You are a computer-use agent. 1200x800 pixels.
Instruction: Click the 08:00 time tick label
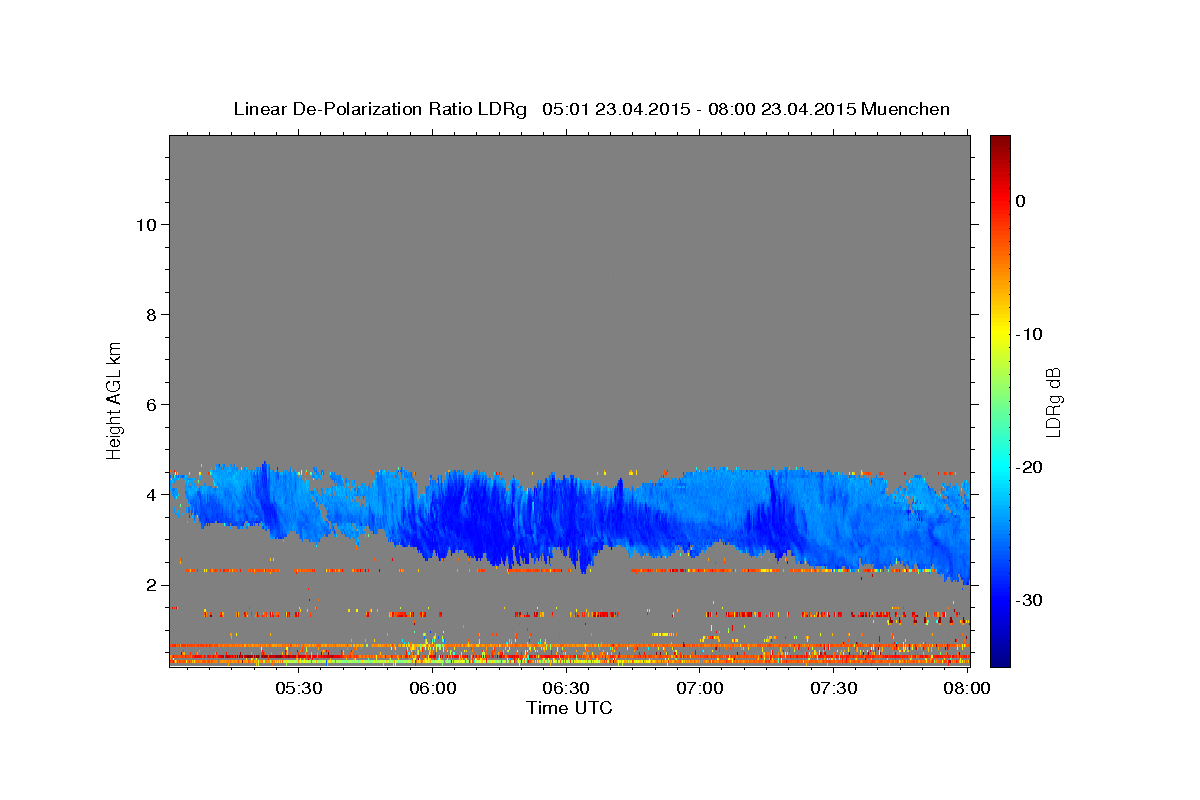[966, 689]
